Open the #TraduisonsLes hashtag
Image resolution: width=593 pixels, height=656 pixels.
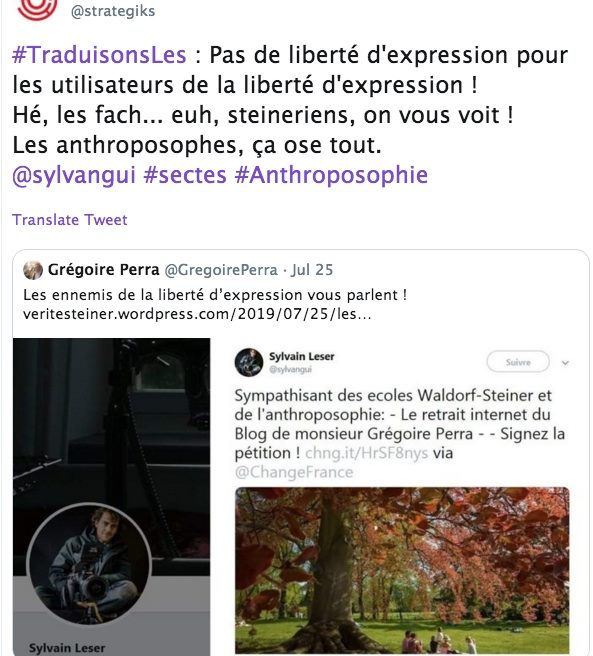(99, 55)
